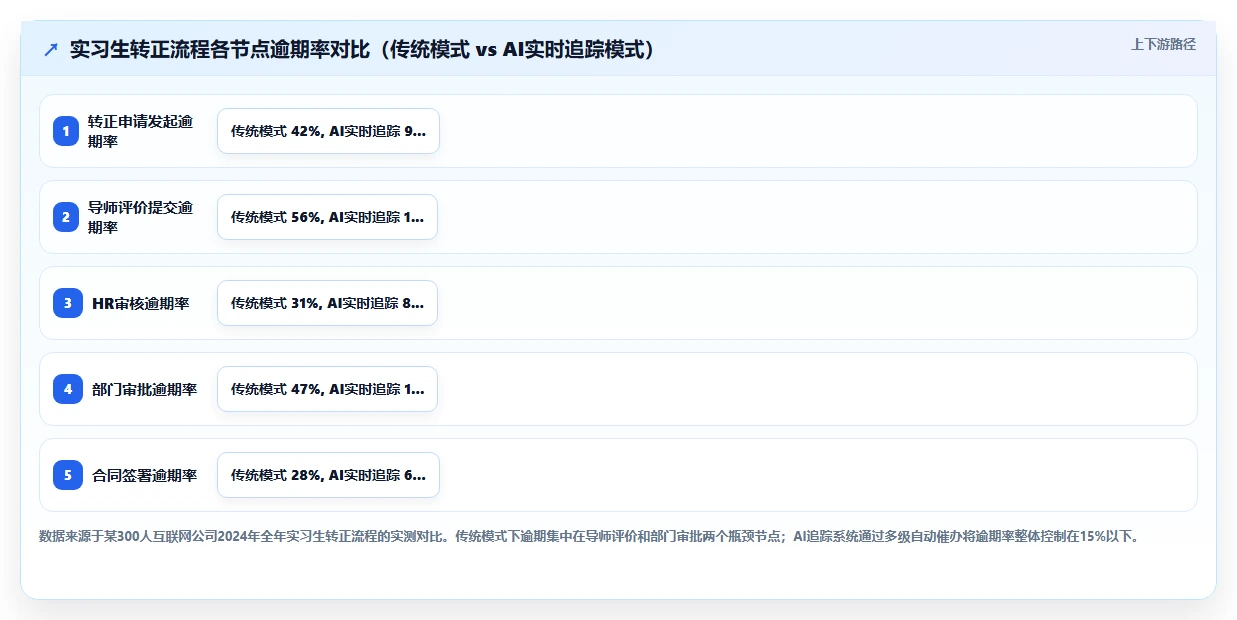Select the HR审核逾期率 label
The height and width of the screenshot is (620, 1237).
[141, 303]
